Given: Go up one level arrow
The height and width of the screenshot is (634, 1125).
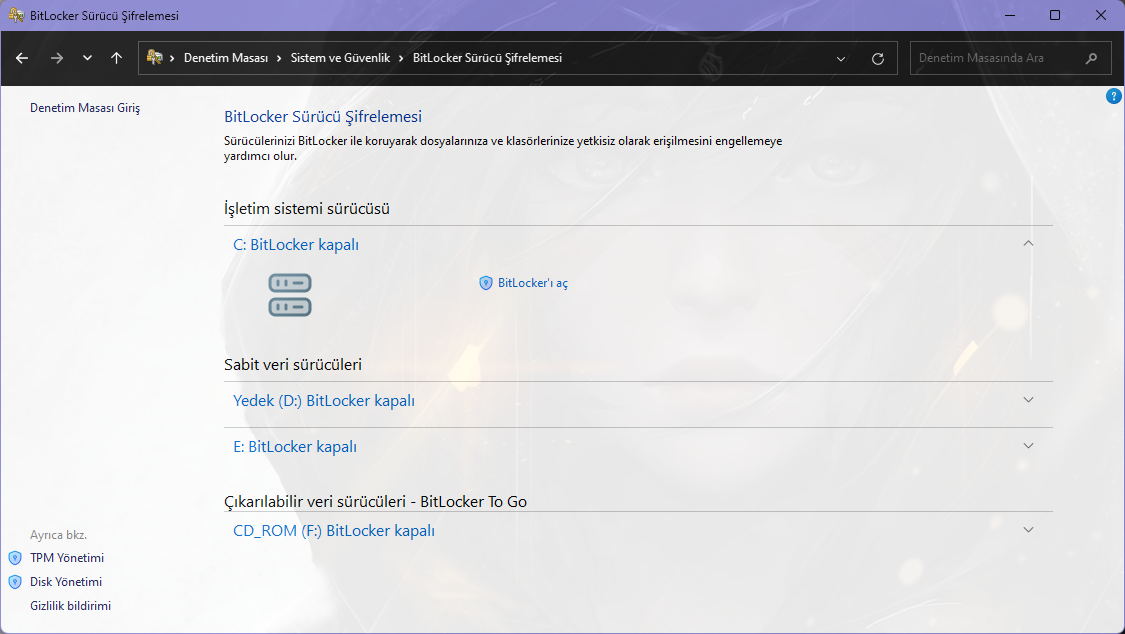Looking at the screenshot, I should [116, 58].
